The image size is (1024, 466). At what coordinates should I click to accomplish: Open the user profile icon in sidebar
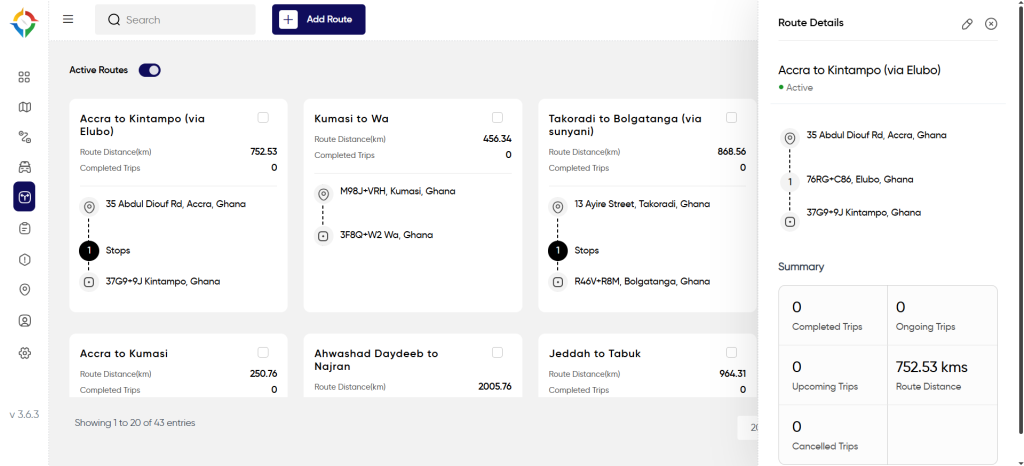tap(24, 320)
